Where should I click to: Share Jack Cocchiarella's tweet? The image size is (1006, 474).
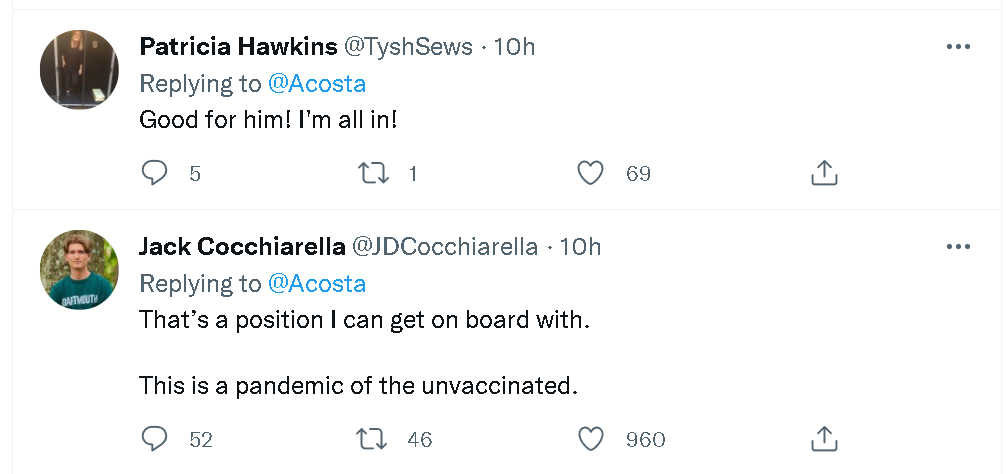[x=823, y=439]
